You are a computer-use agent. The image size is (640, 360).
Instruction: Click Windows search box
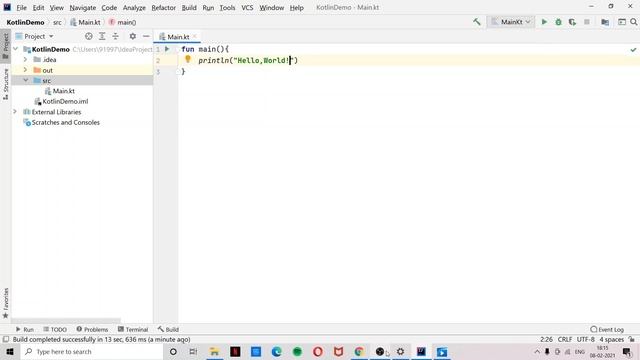(x=91, y=351)
